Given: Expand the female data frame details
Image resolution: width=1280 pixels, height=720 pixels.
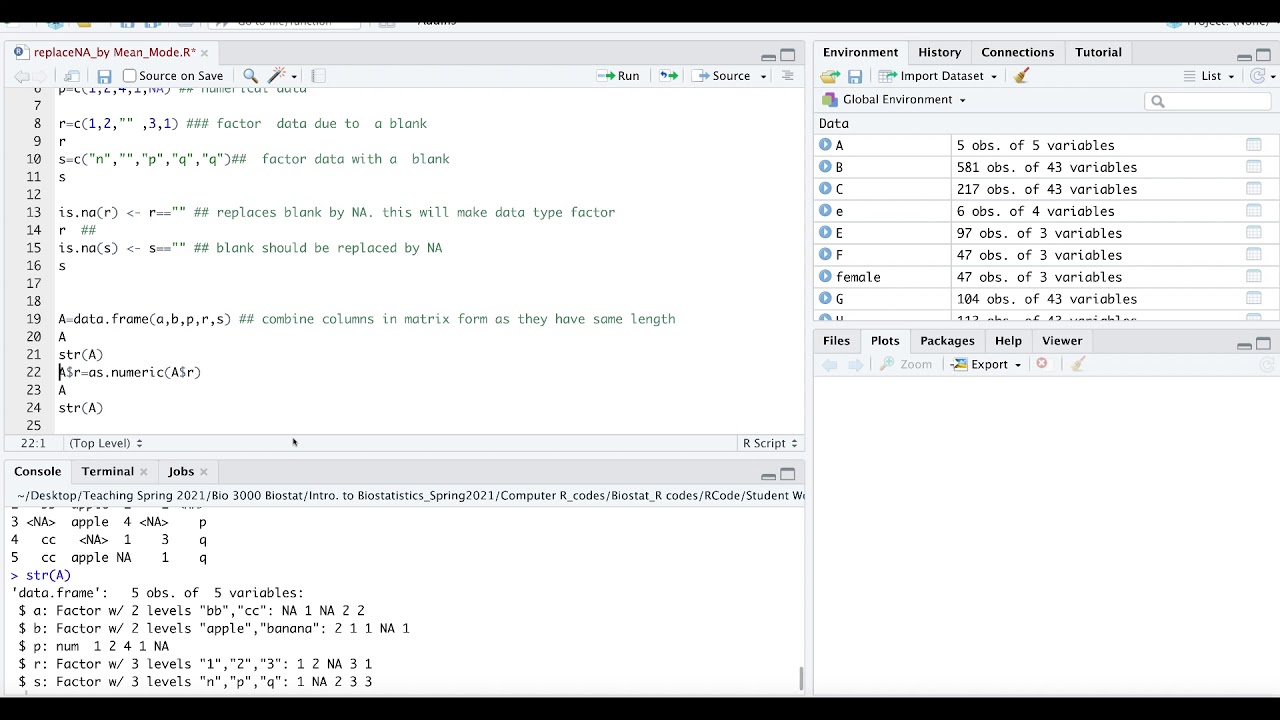Looking at the screenshot, I should point(825,277).
